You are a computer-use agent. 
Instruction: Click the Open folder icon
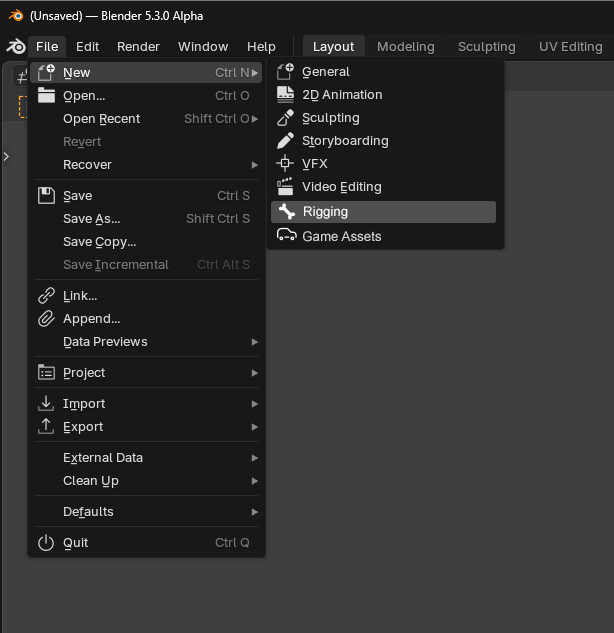point(46,96)
